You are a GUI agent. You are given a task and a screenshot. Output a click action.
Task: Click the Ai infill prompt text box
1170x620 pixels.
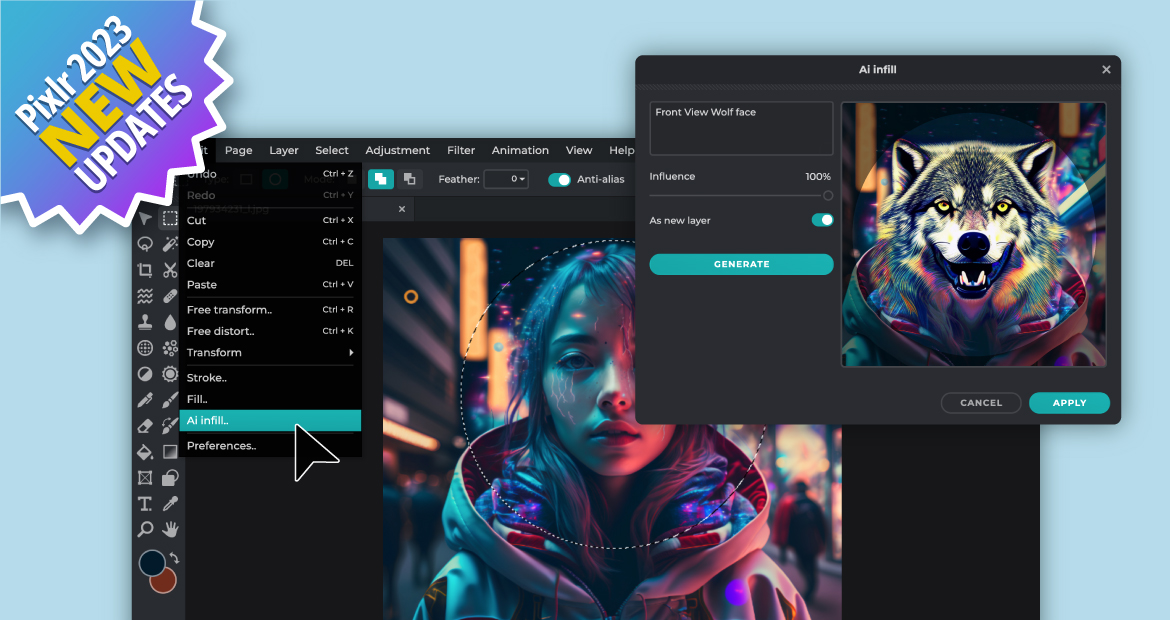pyautogui.click(x=741, y=128)
